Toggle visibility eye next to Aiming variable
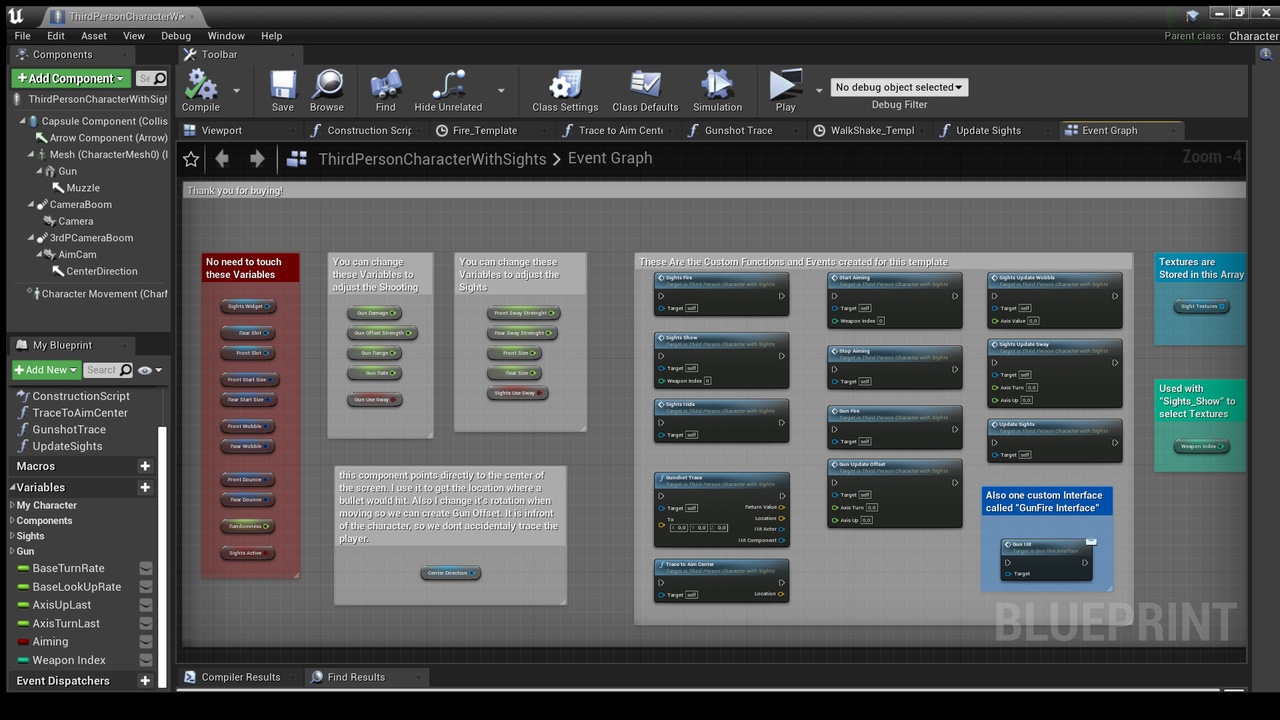1280x720 pixels. coord(146,642)
